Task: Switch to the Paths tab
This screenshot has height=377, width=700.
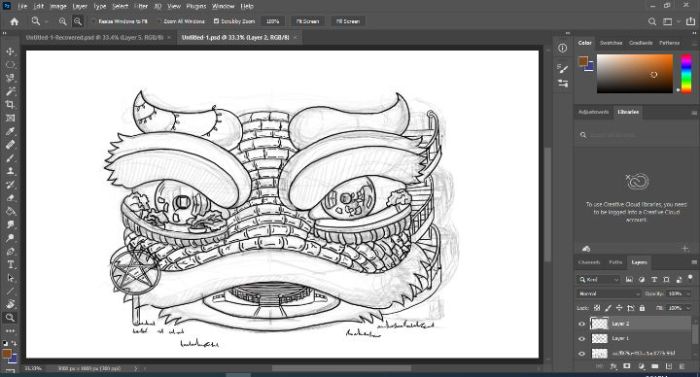Action: (615, 262)
